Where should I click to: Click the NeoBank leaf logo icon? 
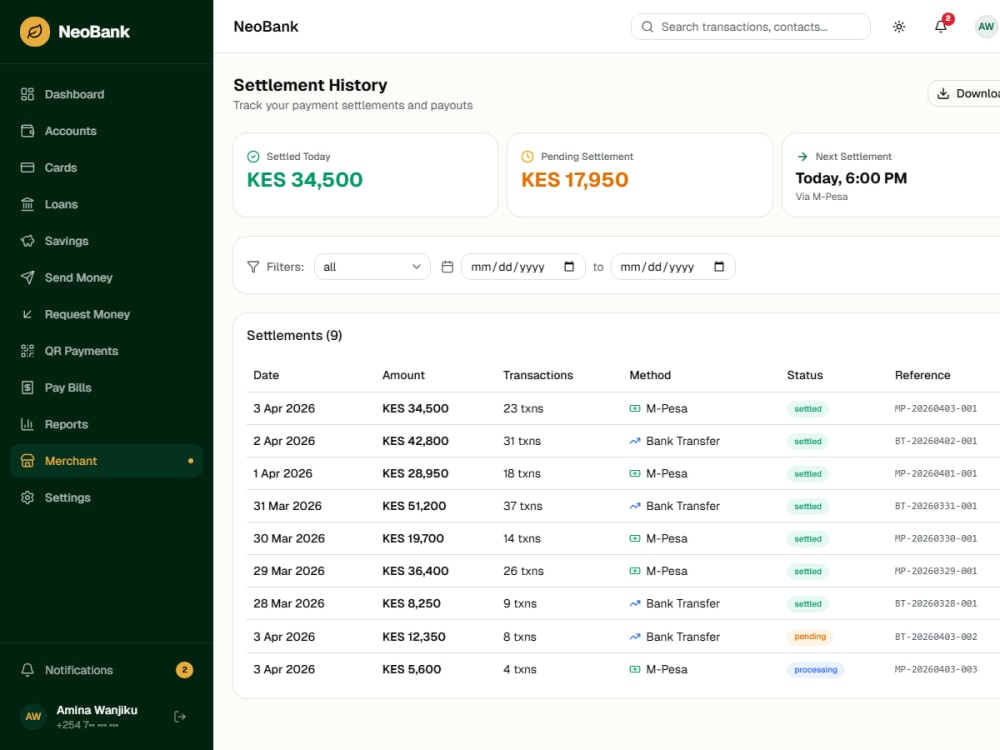[x=34, y=31]
